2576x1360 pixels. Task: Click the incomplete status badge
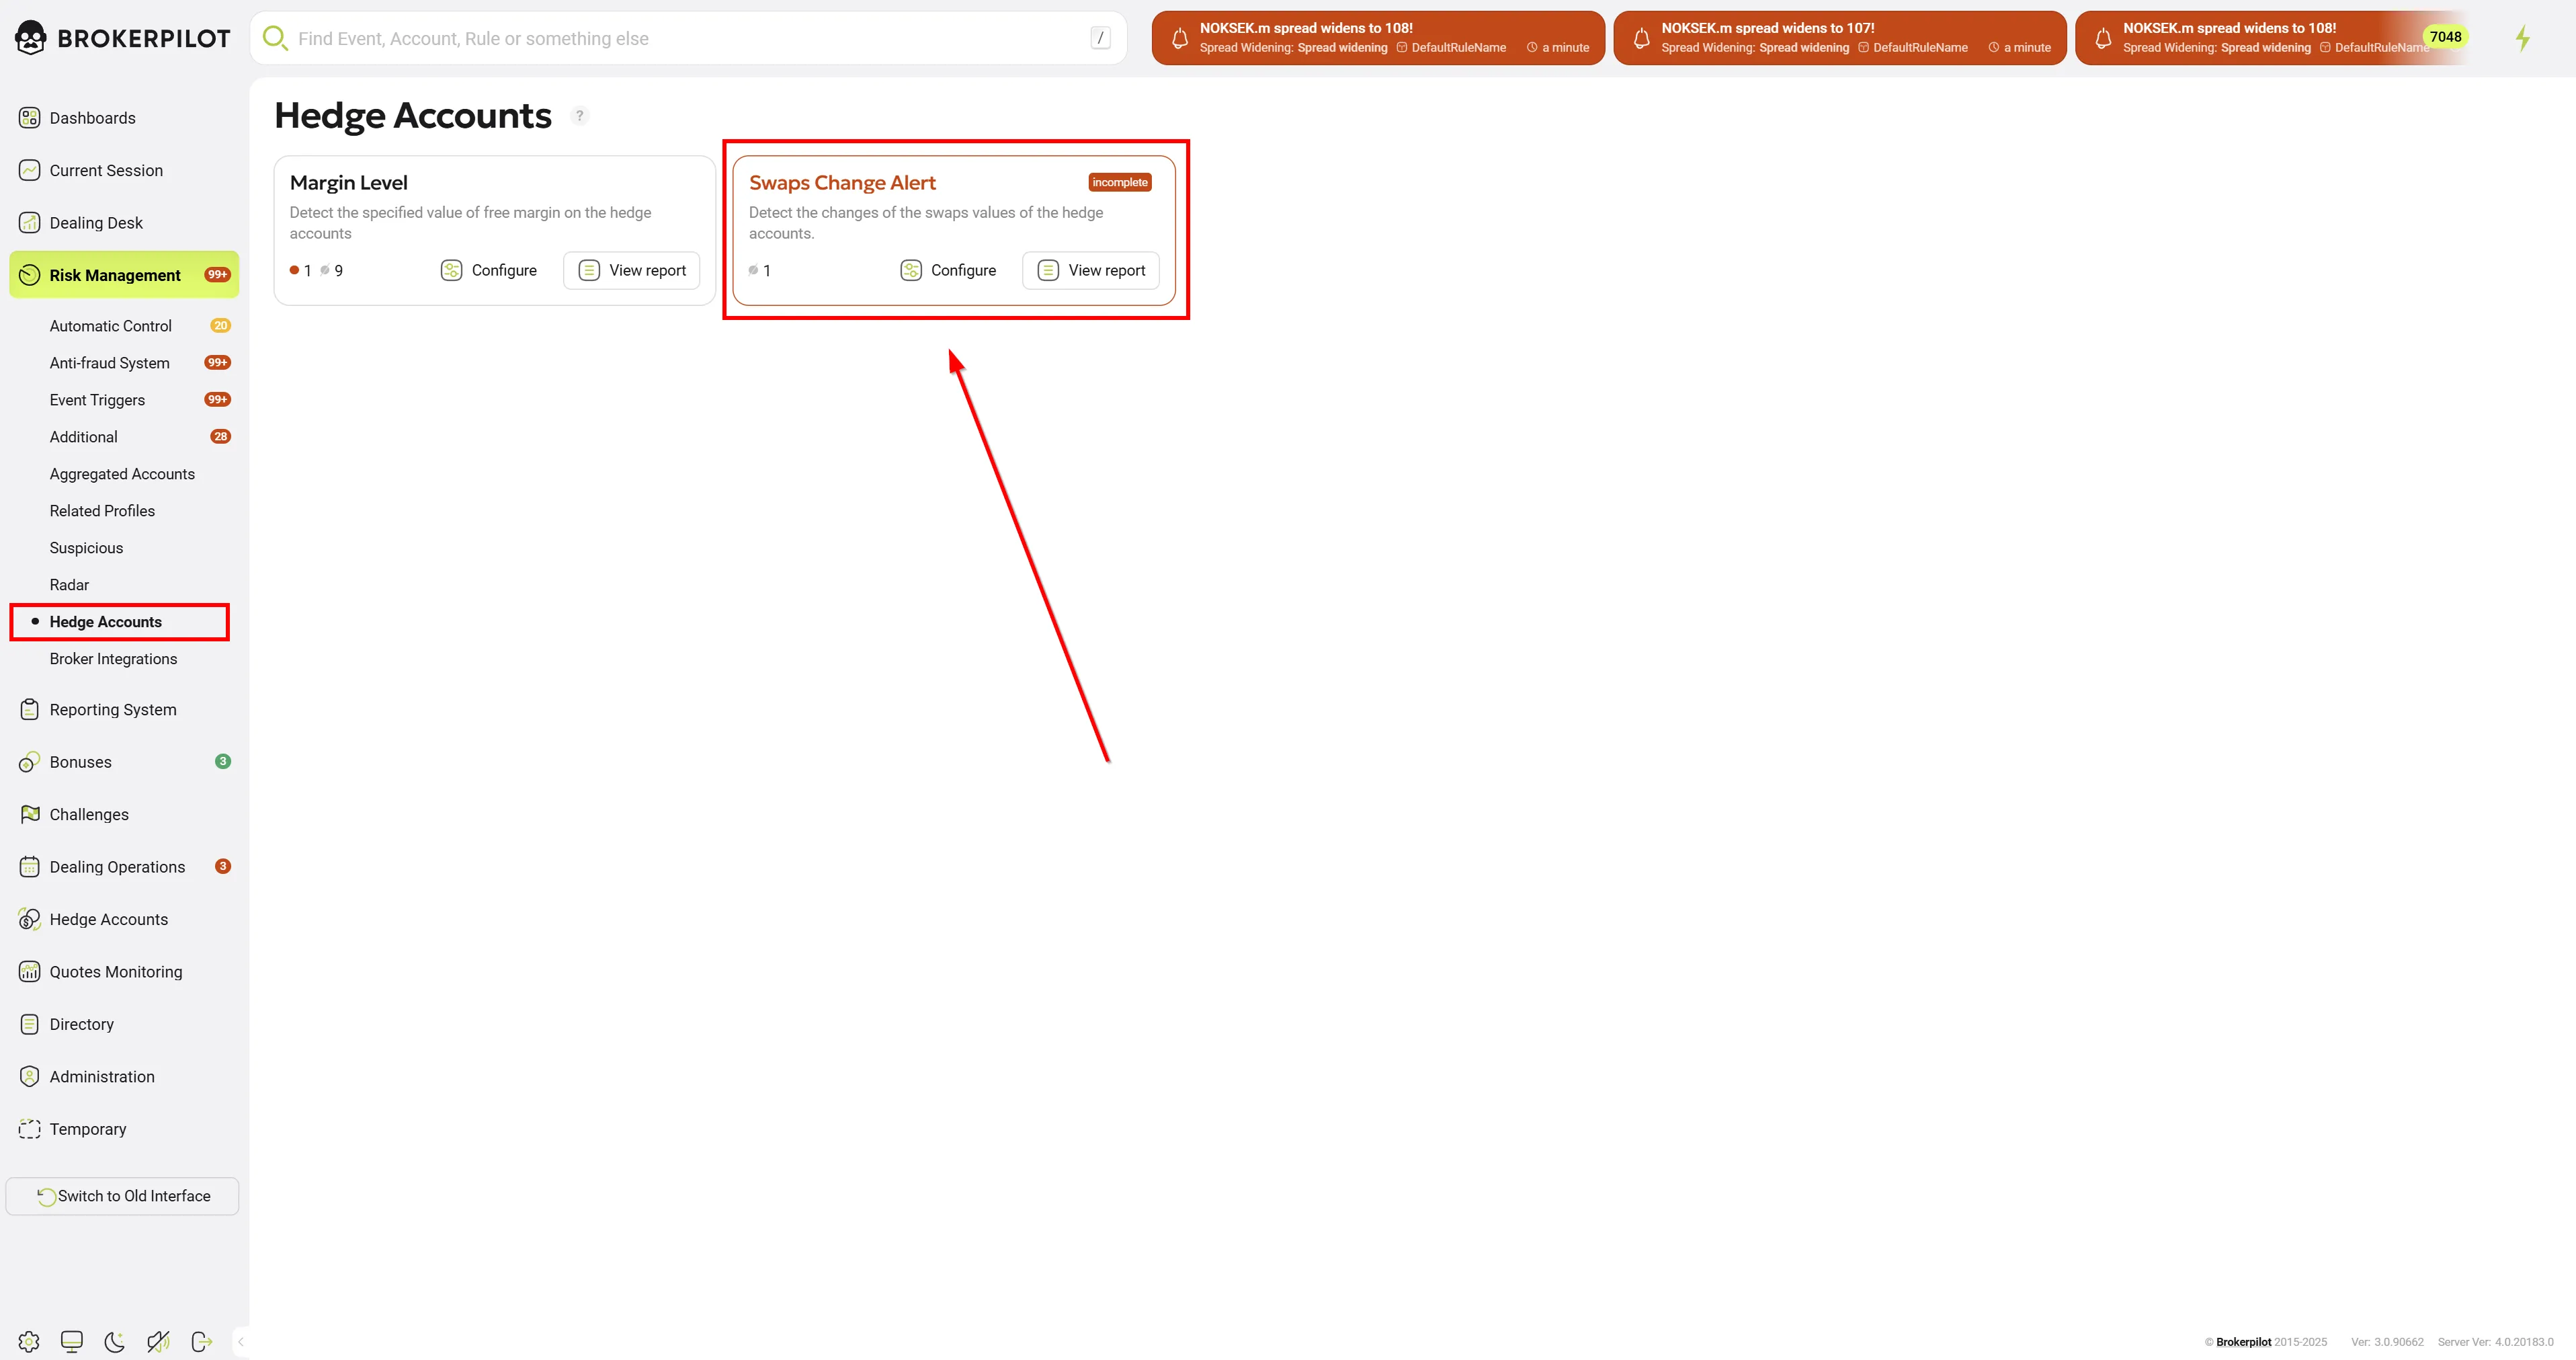1119,182
